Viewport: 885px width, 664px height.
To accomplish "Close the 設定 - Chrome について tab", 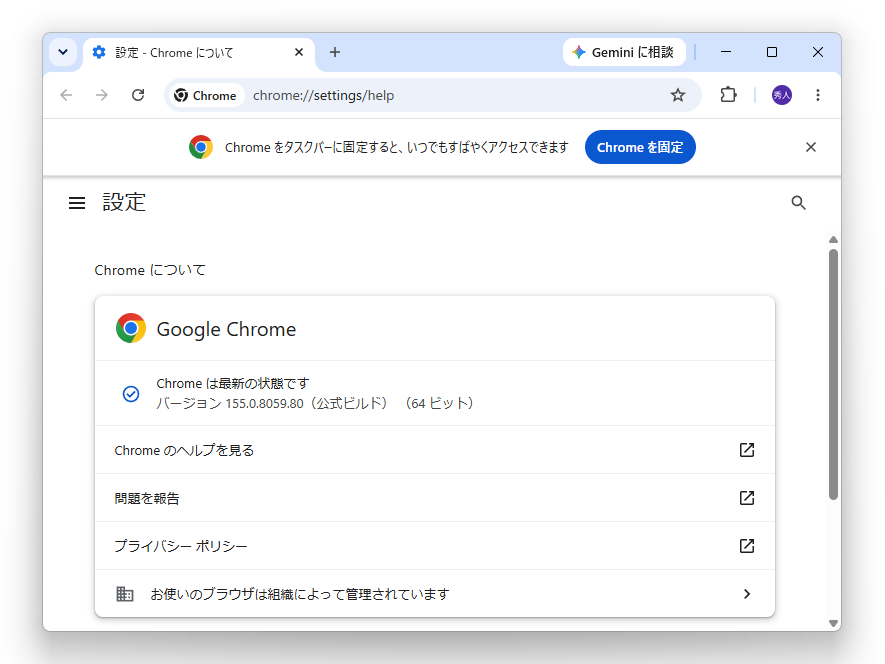I will (x=299, y=52).
